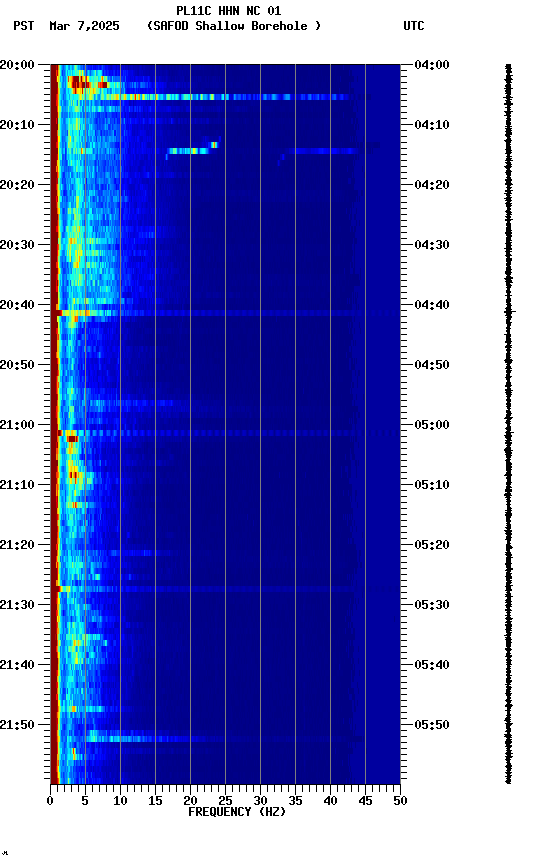Click the frequency axis value '20'
Screen dimensions: 552x864
(190, 801)
